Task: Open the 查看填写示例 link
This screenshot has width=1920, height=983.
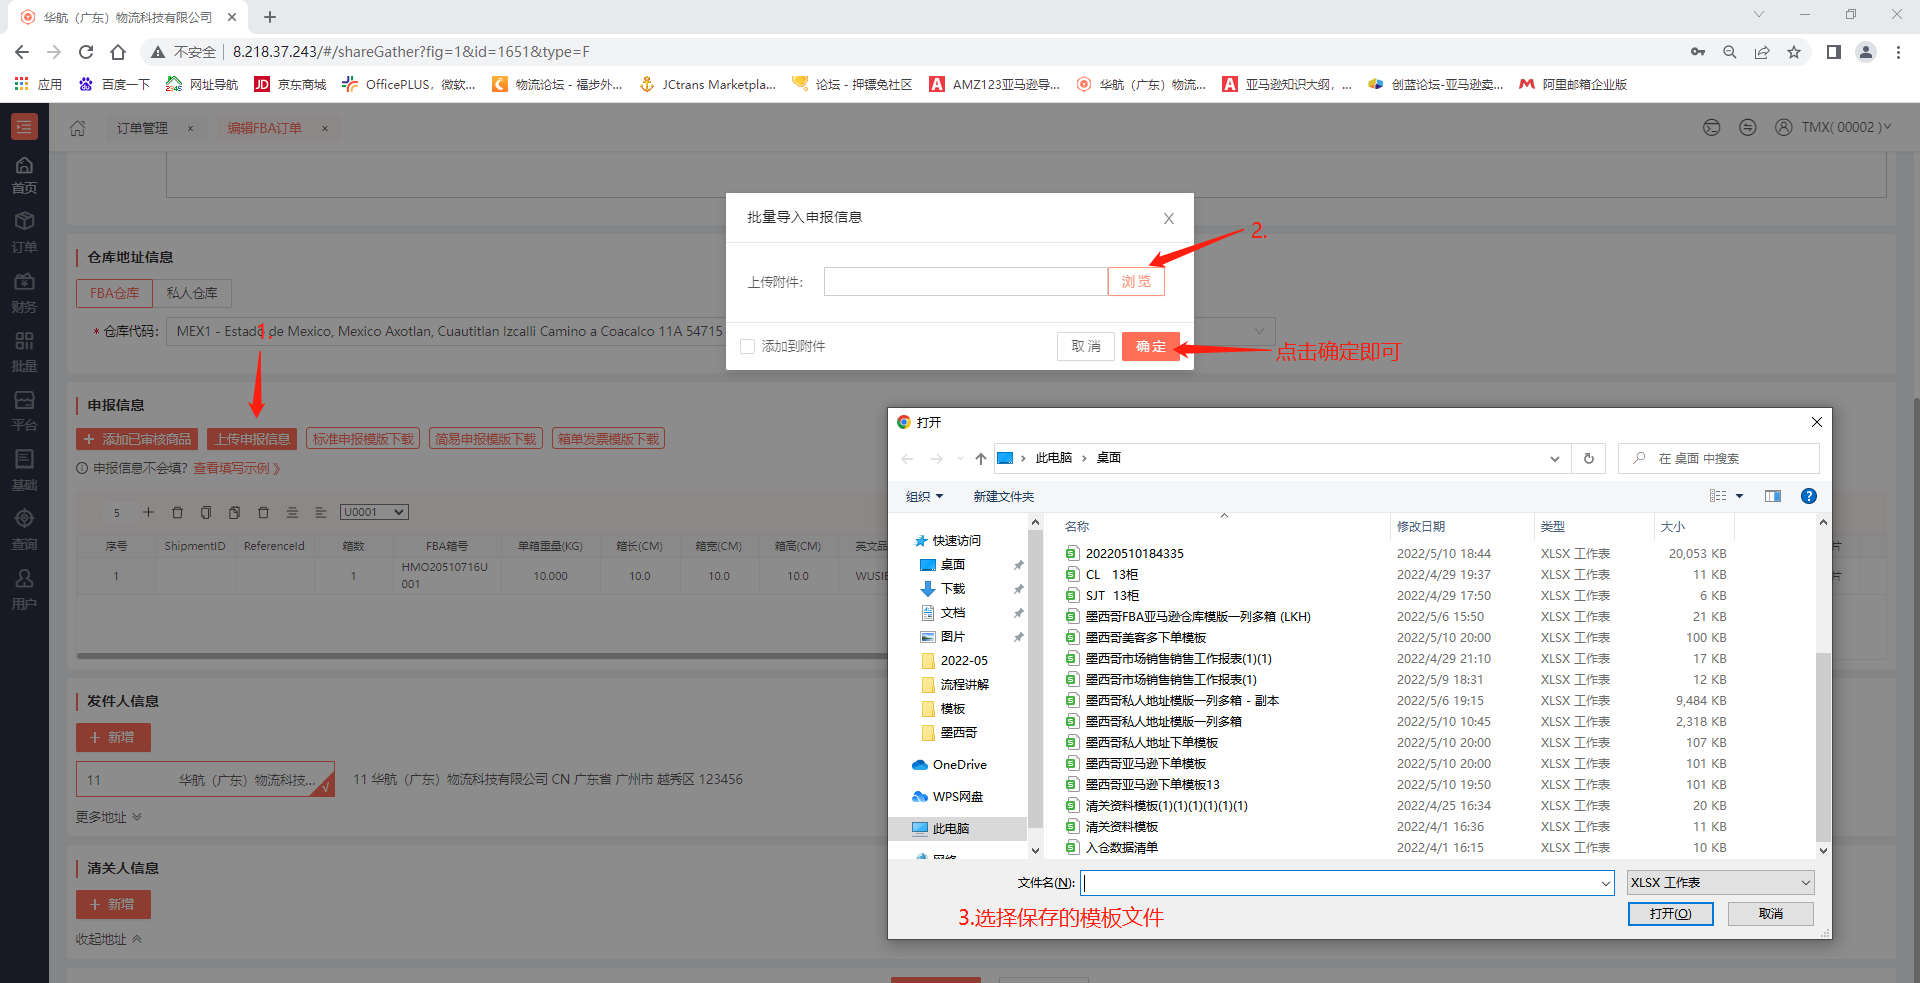Action: [x=236, y=468]
